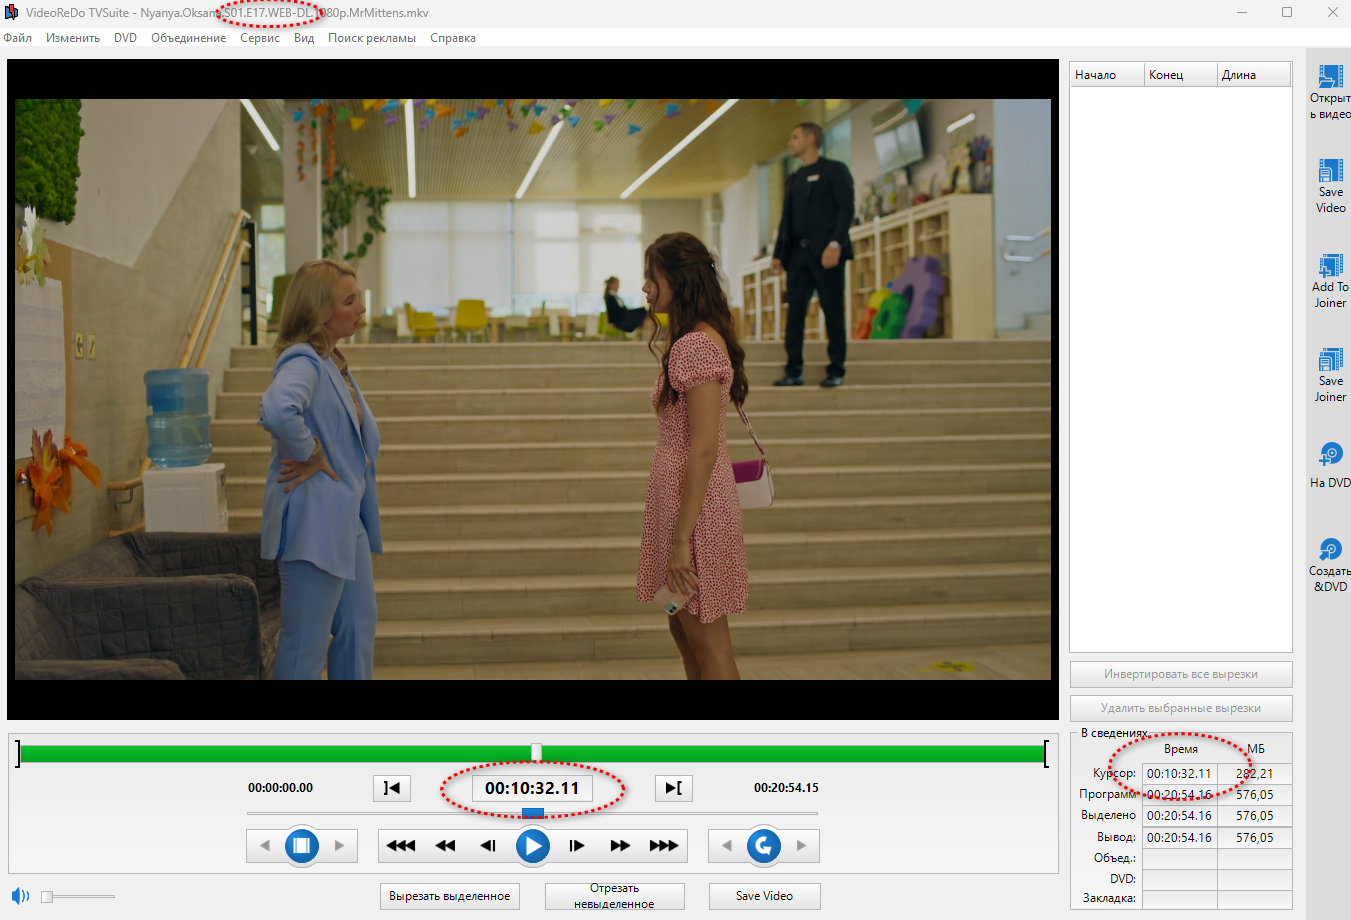Click the blue scene marker icon
1351x920 pixels.
click(302, 846)
